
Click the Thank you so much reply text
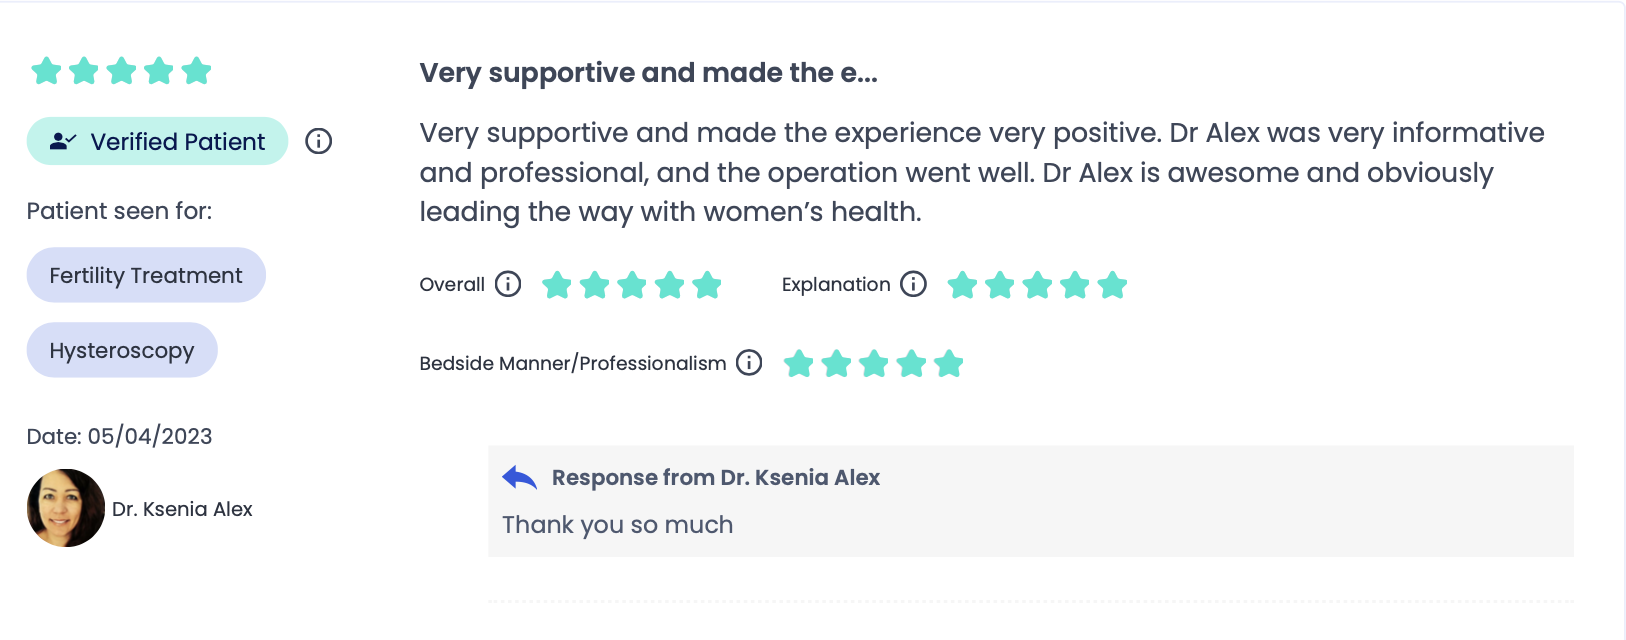[617, 525]
